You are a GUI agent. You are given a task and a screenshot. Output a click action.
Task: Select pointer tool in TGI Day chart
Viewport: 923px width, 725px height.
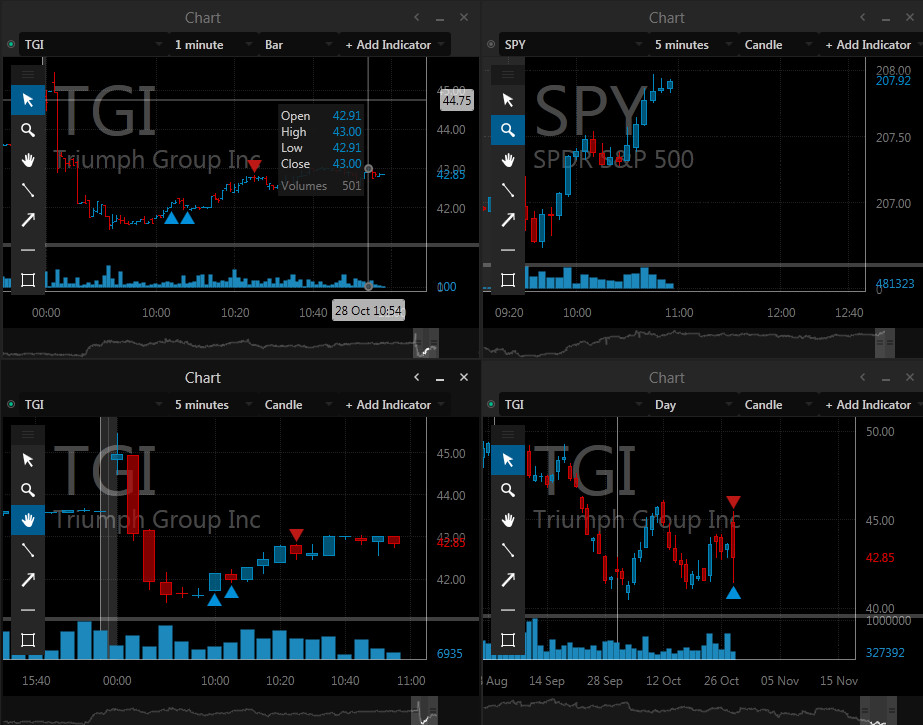point(508,460)
